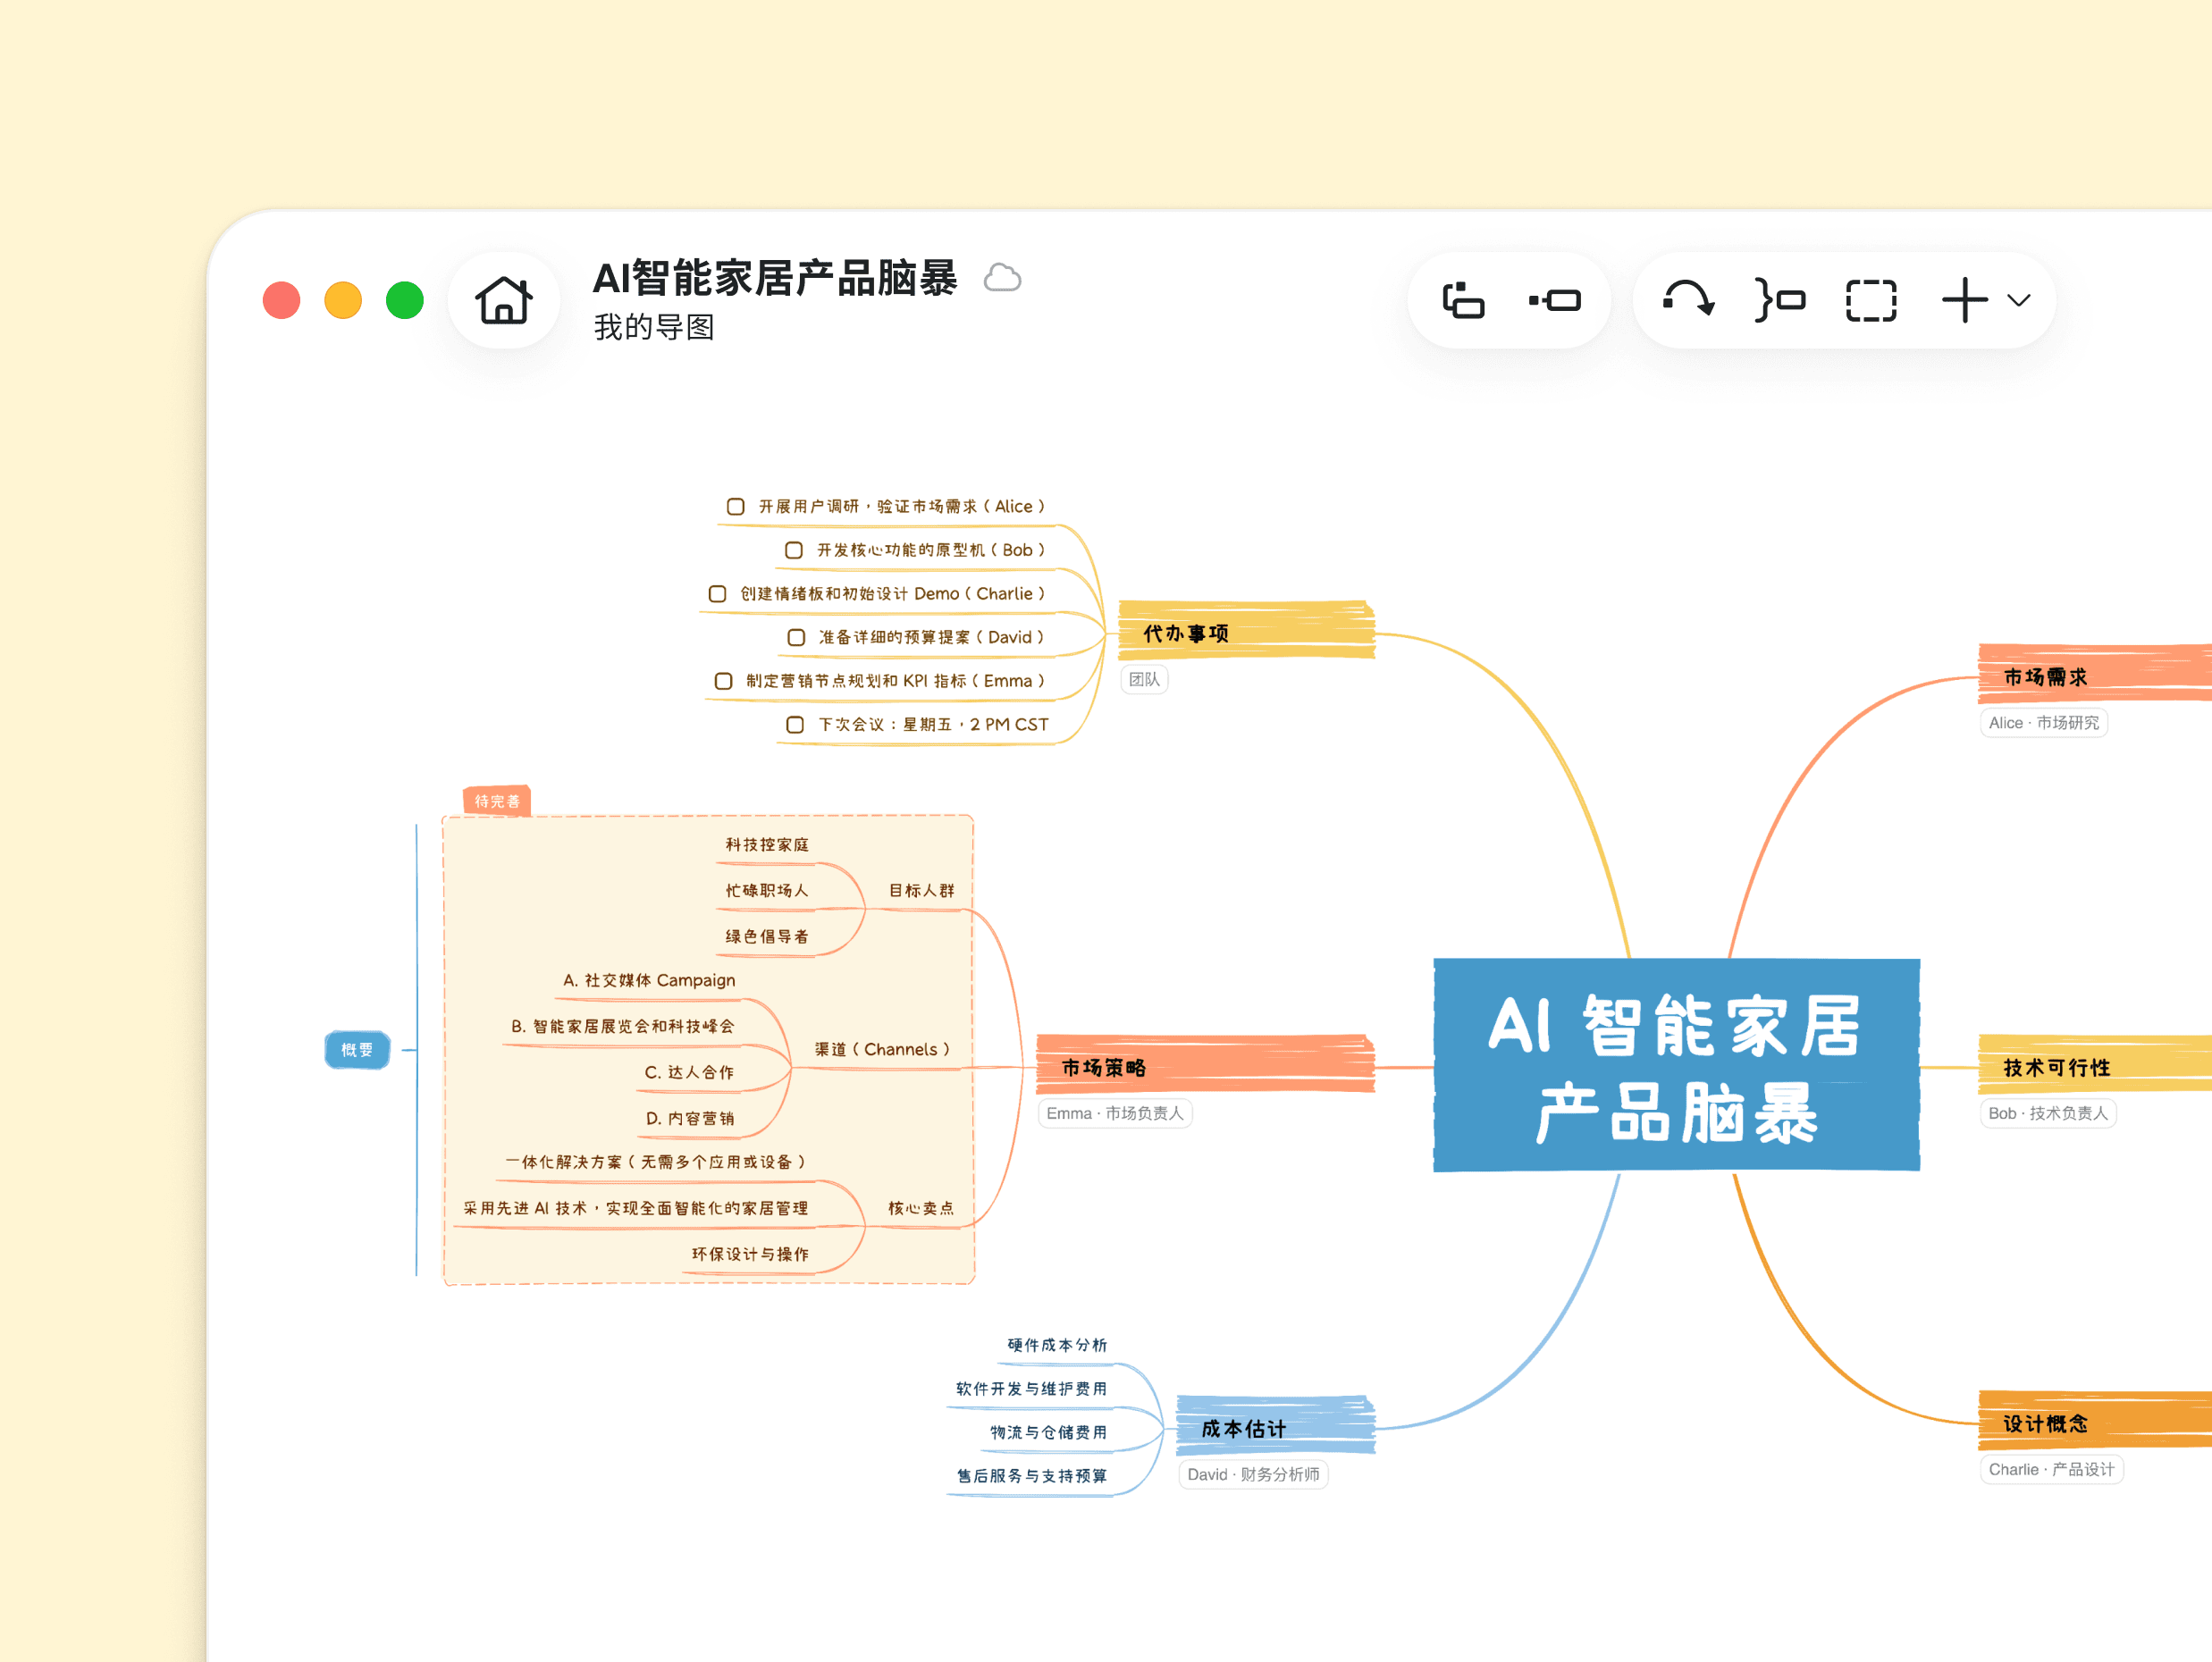Image resolution: width=2212 pixels, height=1662 pixels.
Task: Select the 环保设计与操作 node
Action: click(750, 1254)
